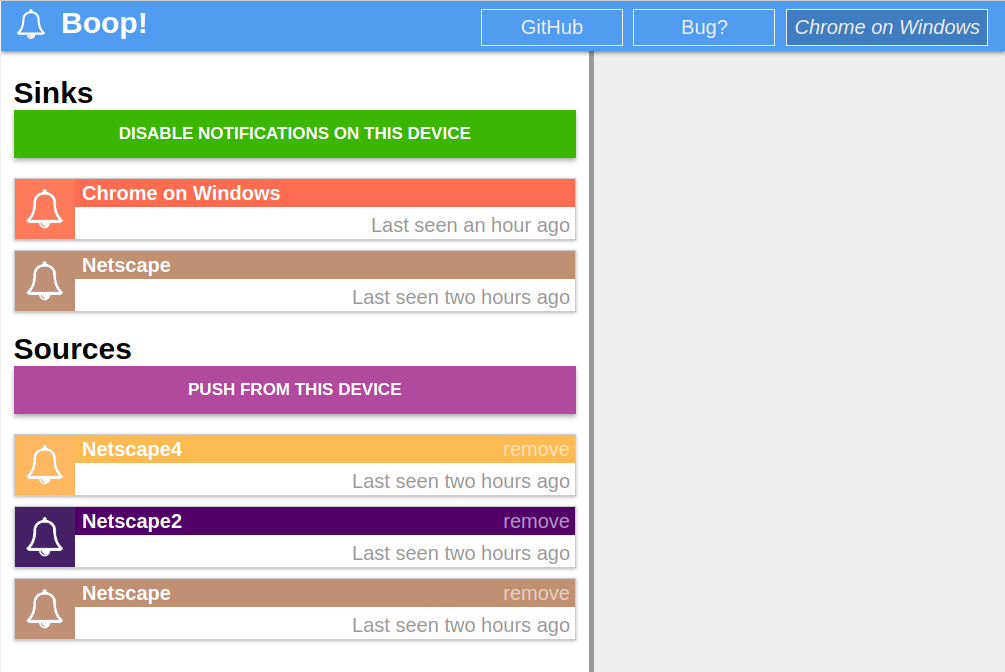Remove the Netscape source

click(536, 593)
